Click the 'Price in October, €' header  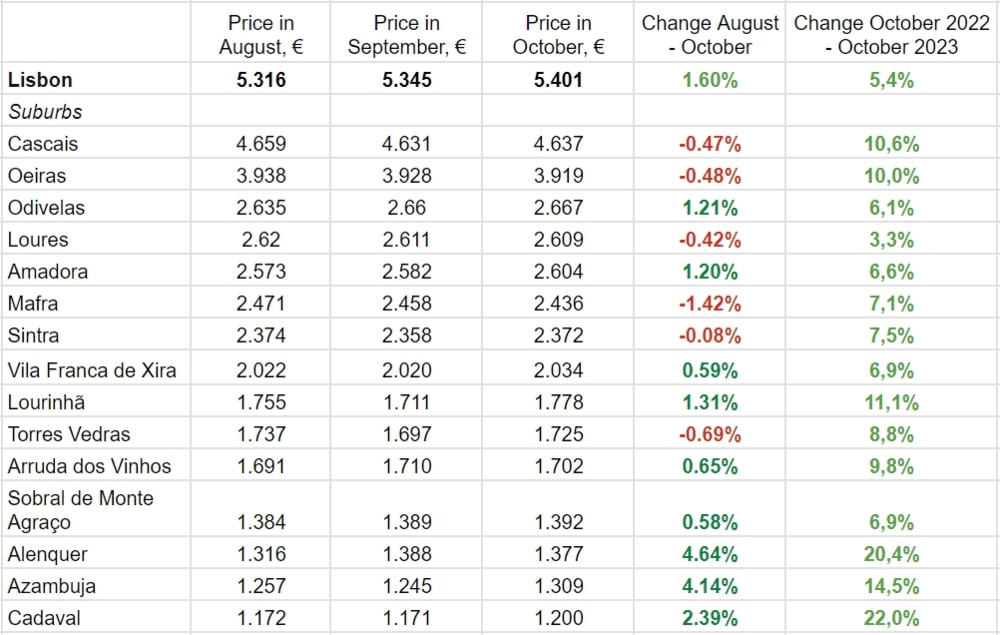[x=558, y=34]
